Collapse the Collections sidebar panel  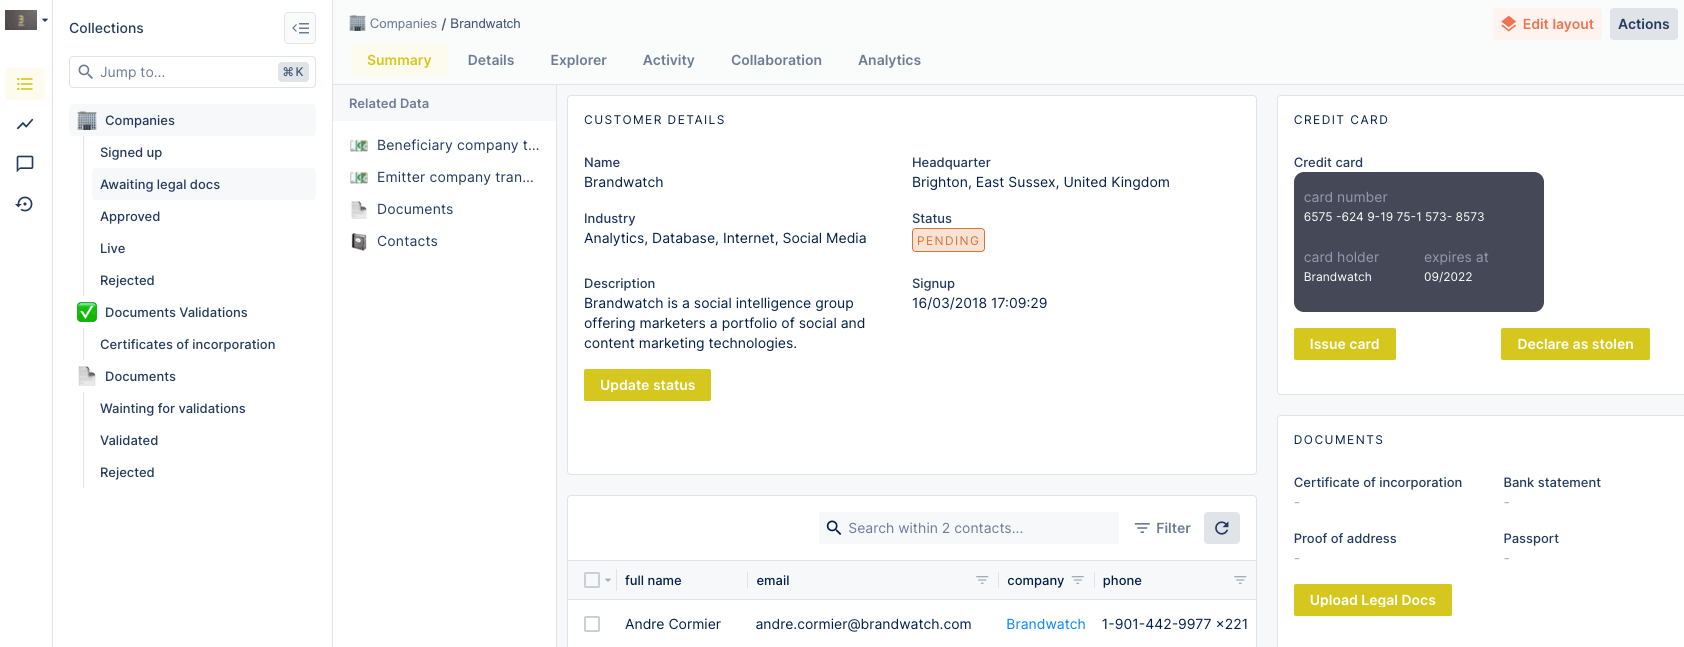[300, 28]
